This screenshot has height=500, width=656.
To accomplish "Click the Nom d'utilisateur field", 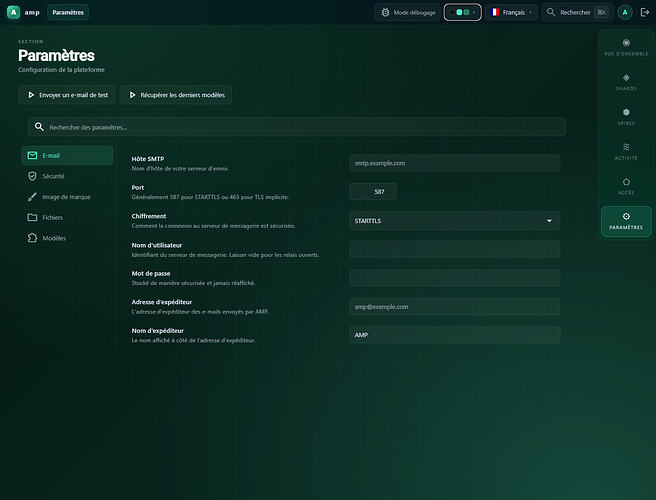I will pyautogui.click(x=454, y=249).
